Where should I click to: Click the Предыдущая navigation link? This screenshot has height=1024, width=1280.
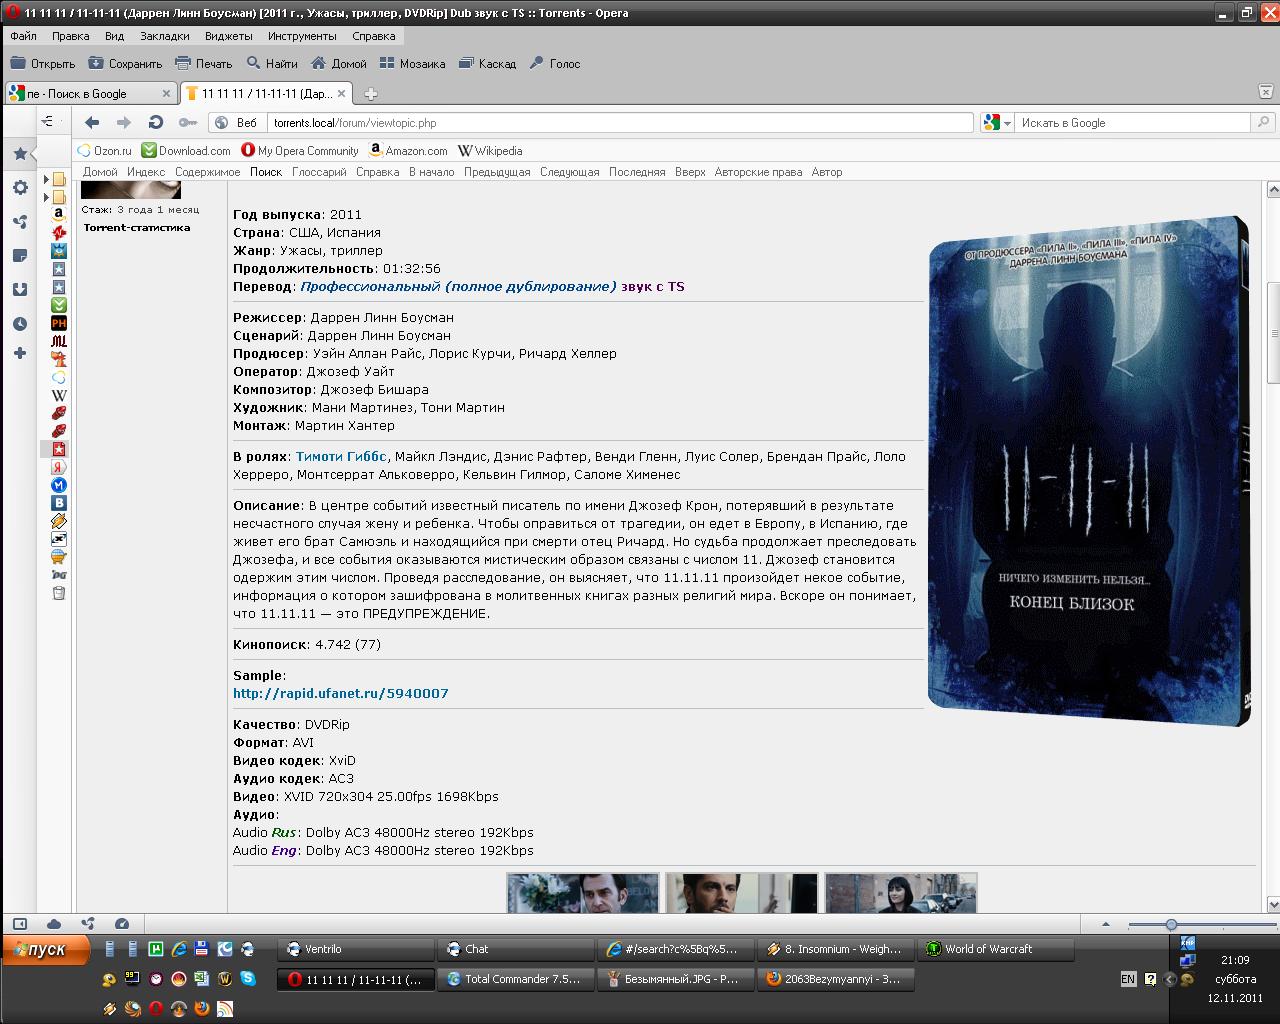click(x=497, y=172)
